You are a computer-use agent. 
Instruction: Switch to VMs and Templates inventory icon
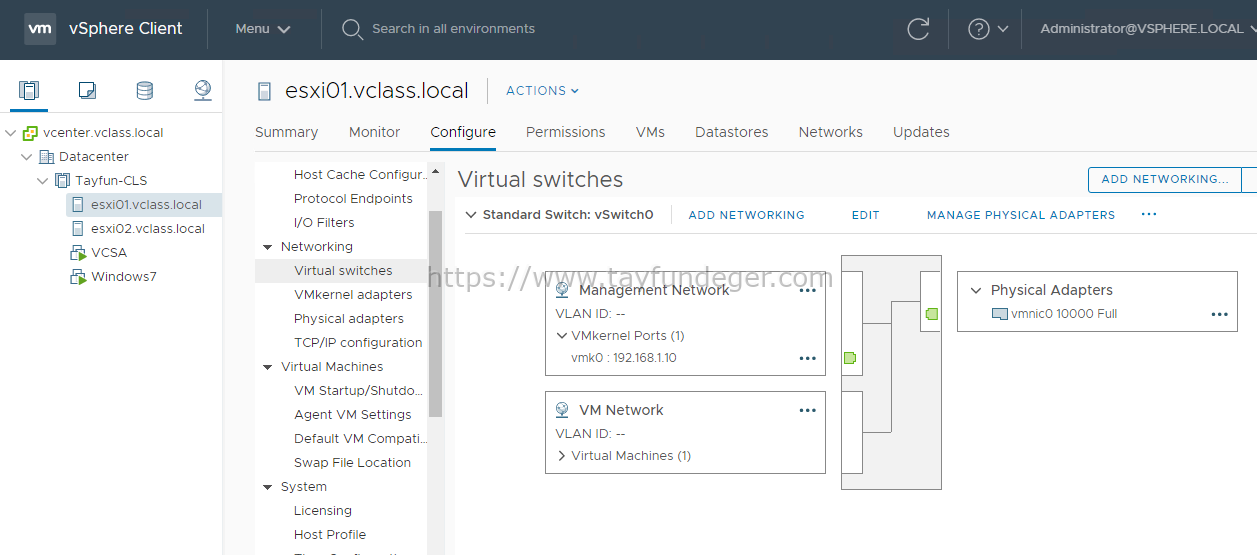click(x=87, y=91)
